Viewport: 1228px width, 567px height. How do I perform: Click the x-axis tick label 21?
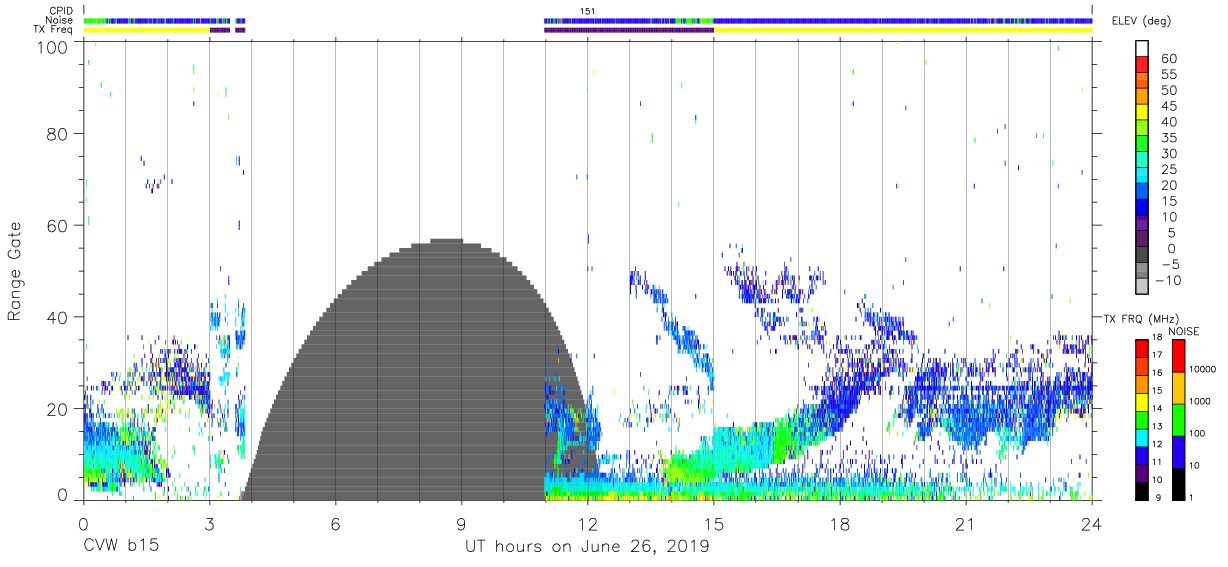(x=965, y=524)
